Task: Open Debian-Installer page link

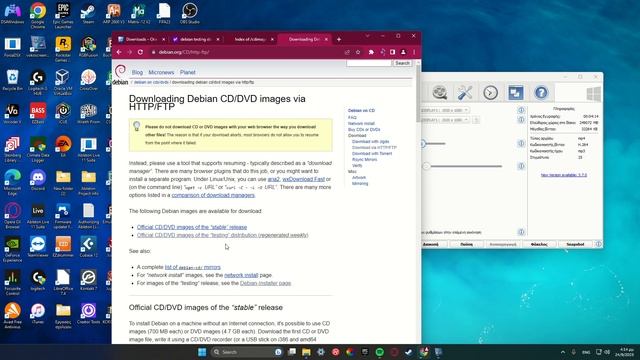Action: point(265,283)
